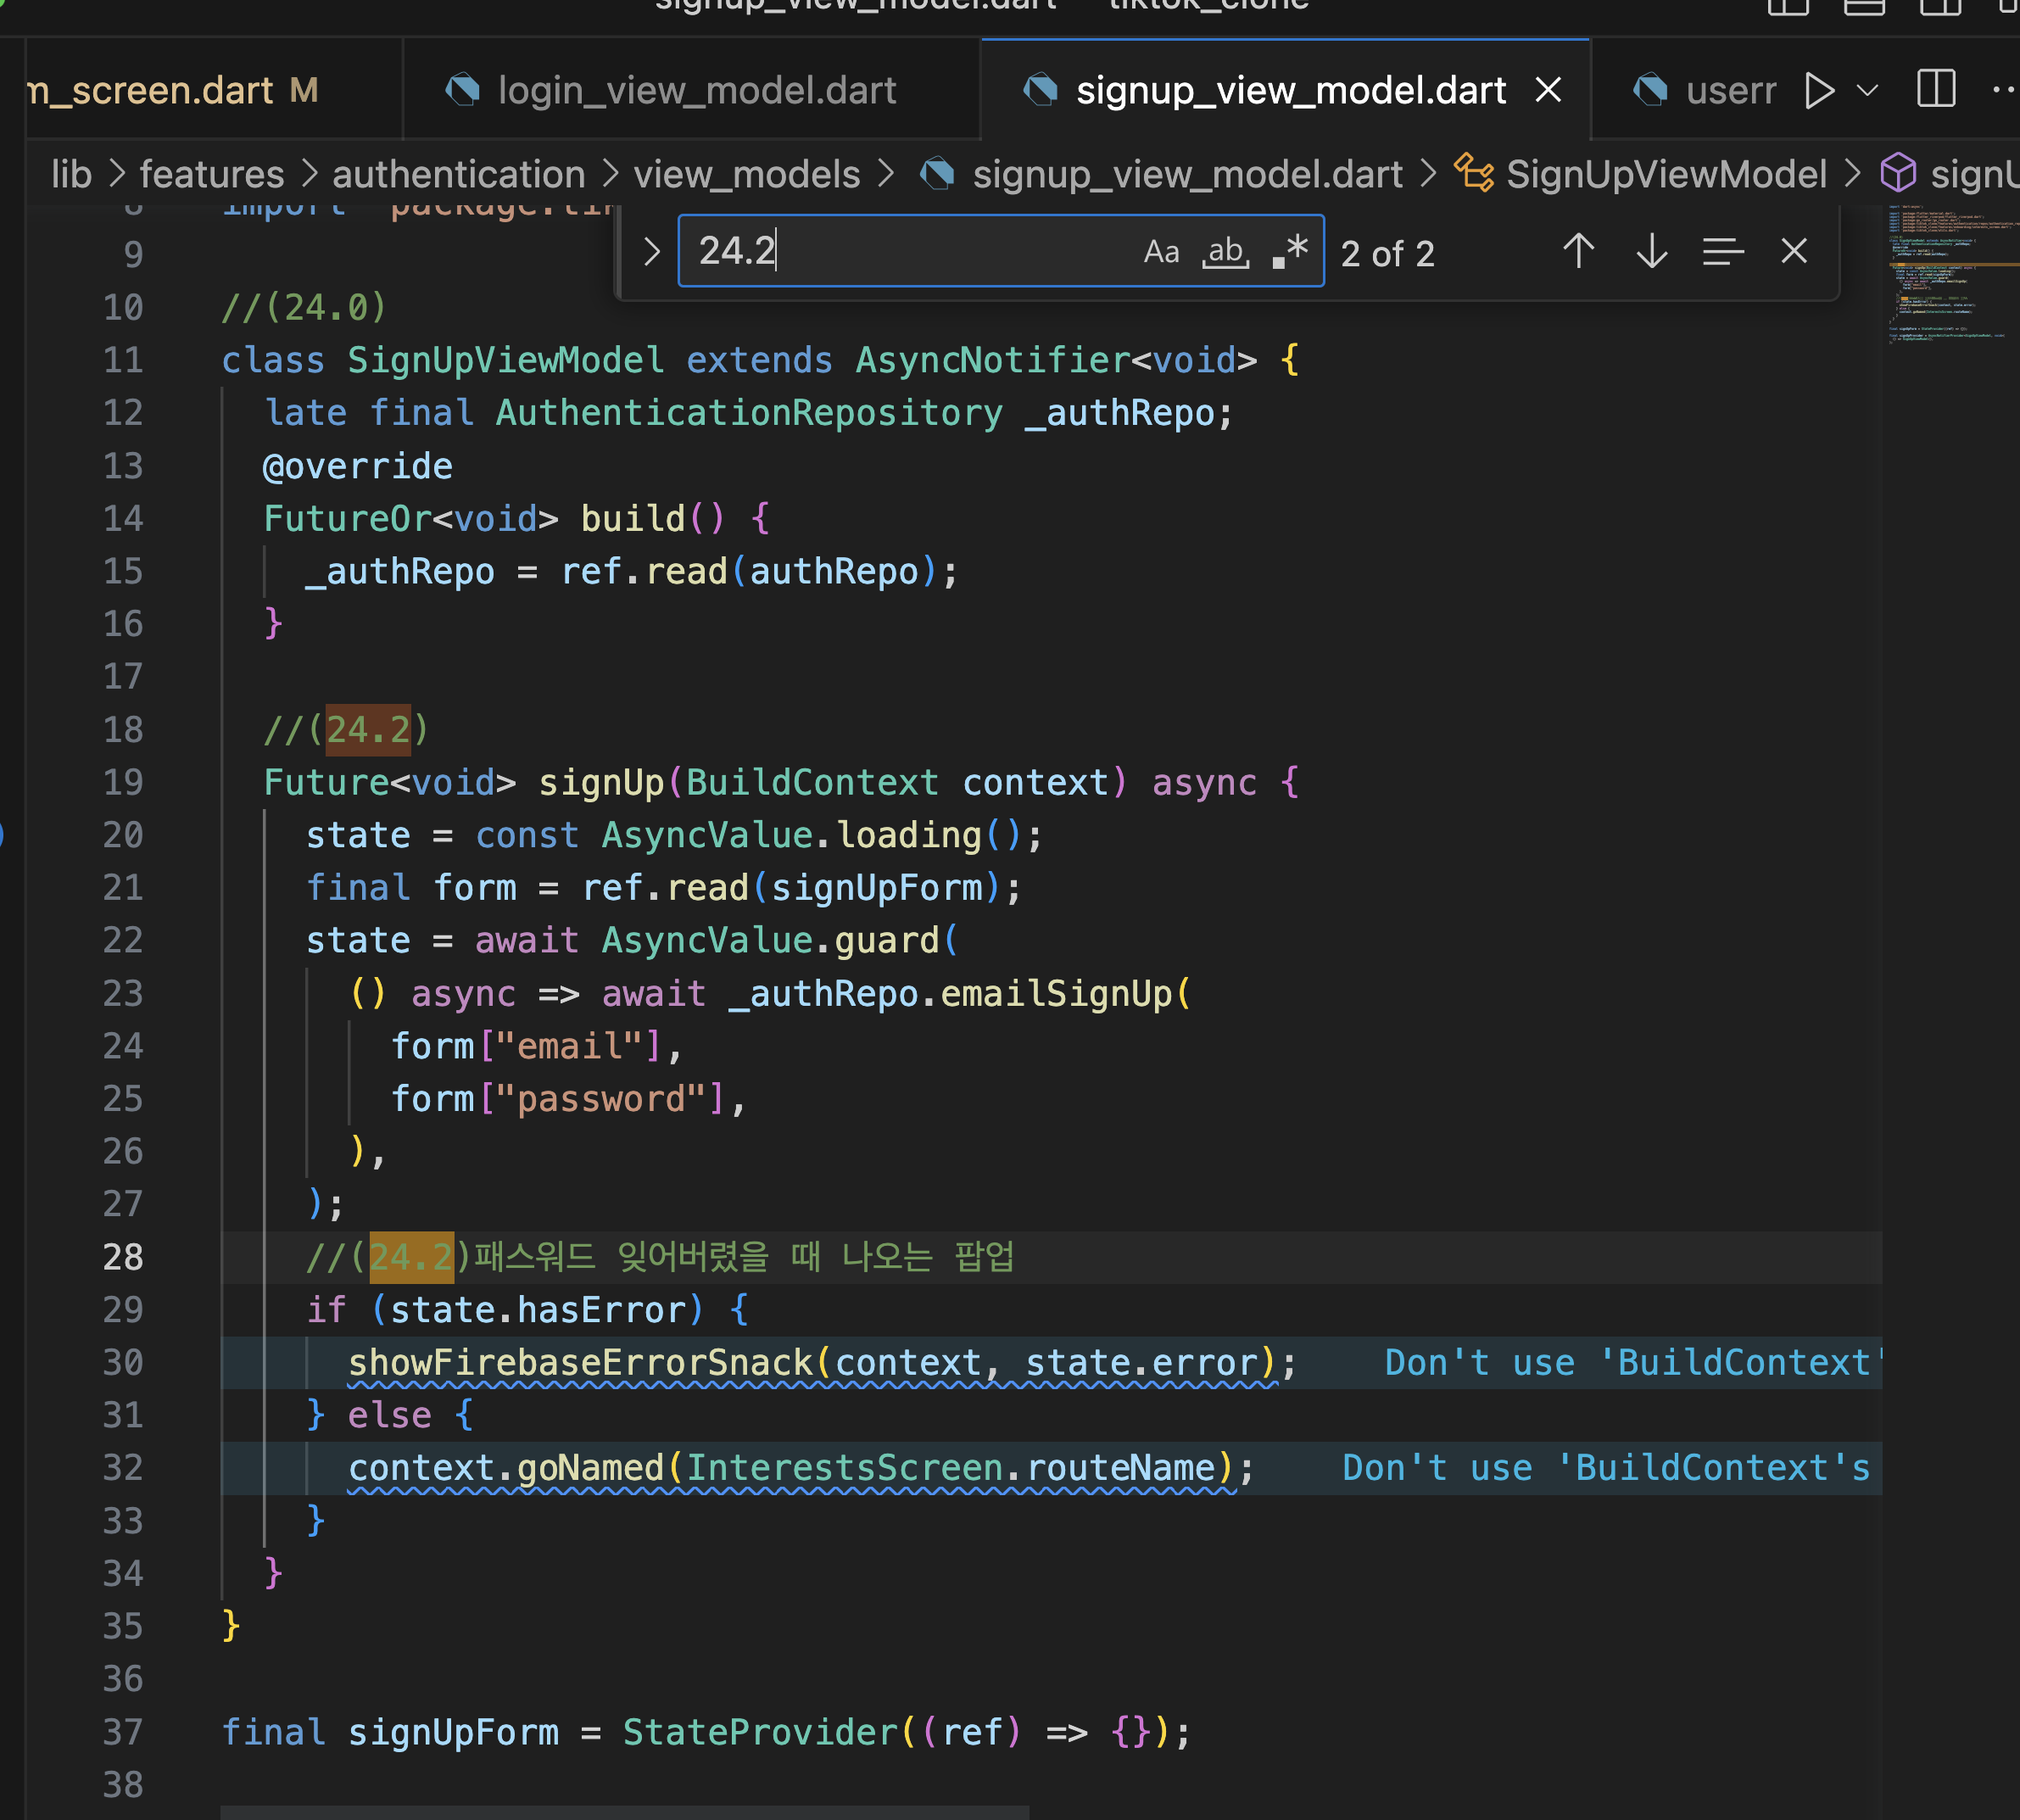Split the editor to the right

1936,91
